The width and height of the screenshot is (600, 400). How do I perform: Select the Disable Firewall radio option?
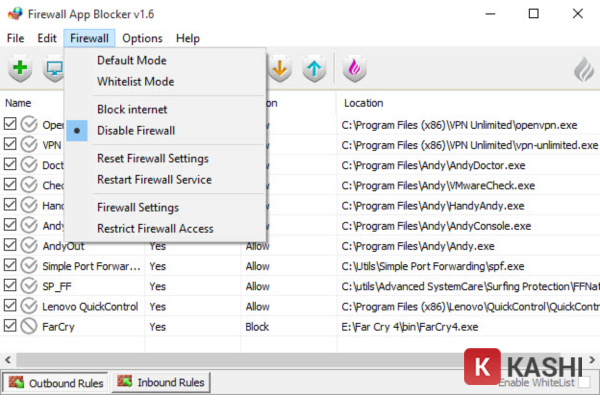point(136,131)
